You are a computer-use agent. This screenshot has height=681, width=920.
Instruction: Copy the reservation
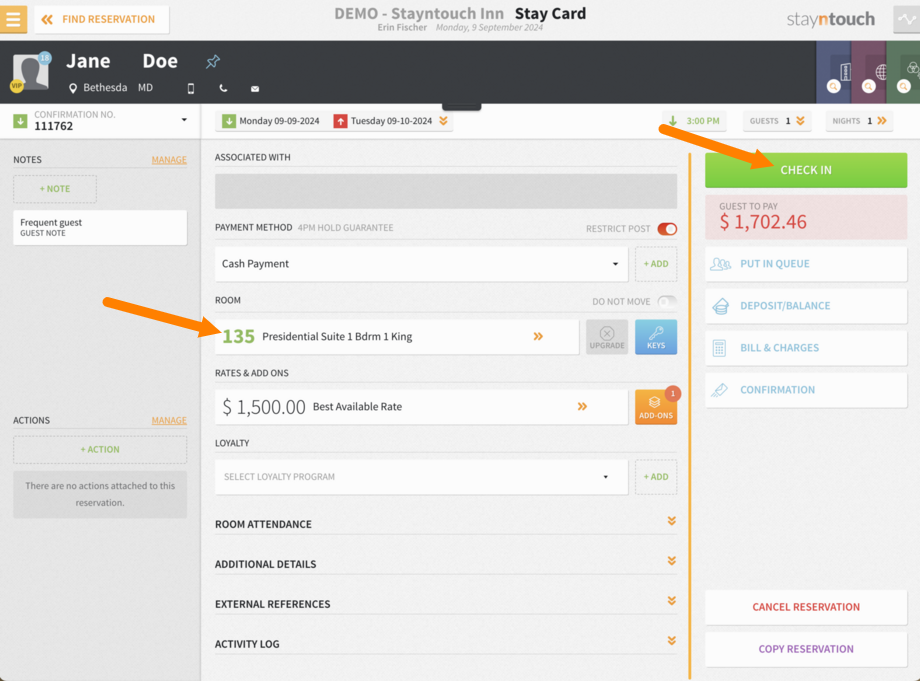pos(806,649)
